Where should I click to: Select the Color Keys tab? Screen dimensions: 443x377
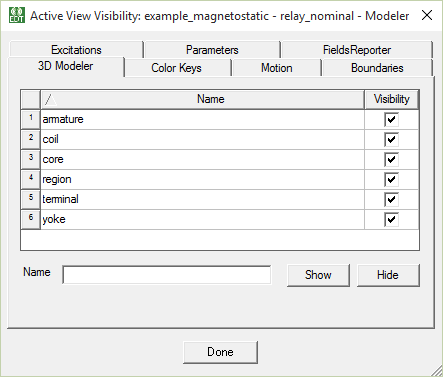point(176,68)
